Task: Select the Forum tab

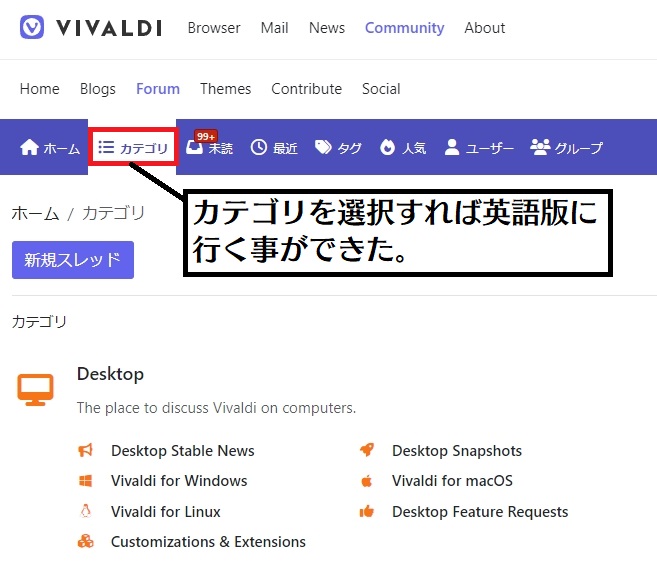Action: pyautogui.click(x=158, y=89)
